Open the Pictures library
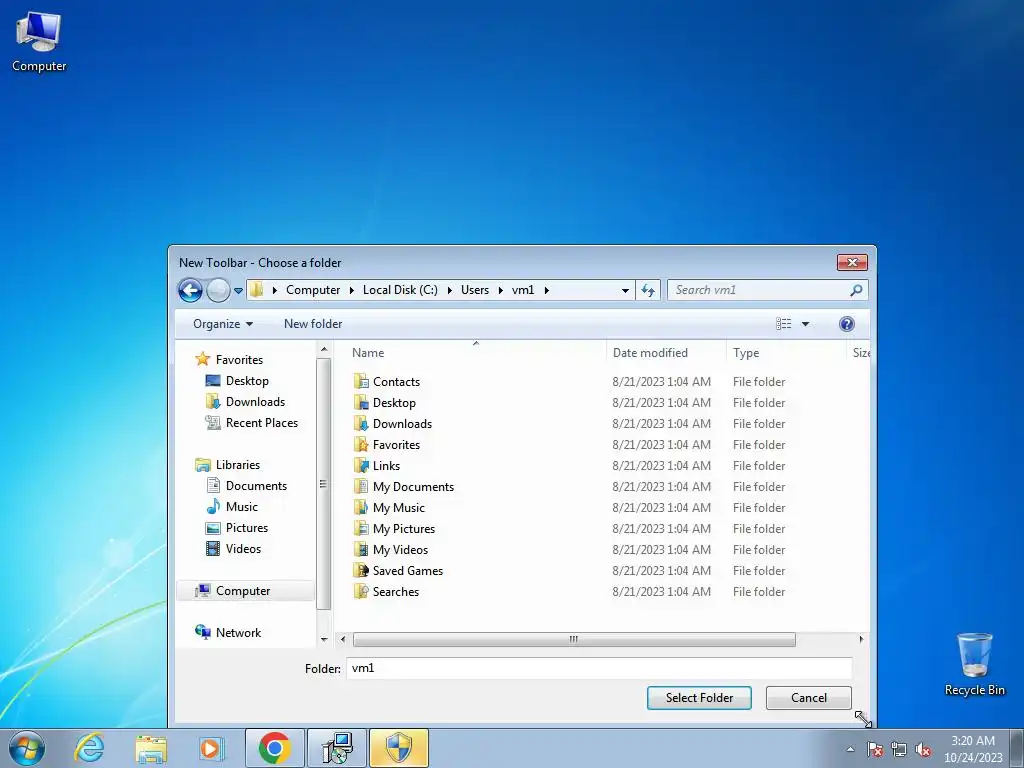This screenshot has width=1024, height=768. (246, 528)
